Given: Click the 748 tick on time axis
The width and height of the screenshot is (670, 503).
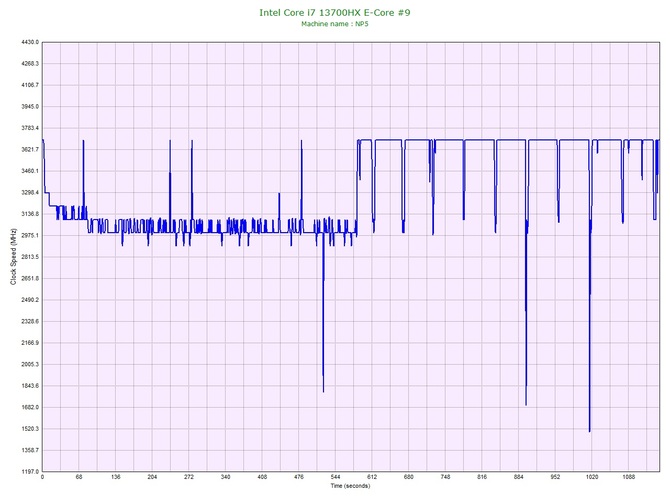Looking at the screenshot, I should (445, 477).
